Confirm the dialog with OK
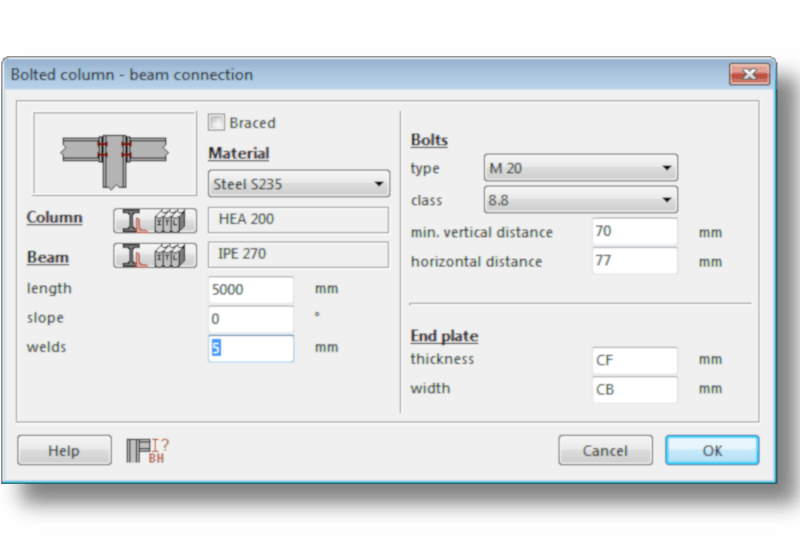Screen dimensions: 800x550 point(712,451)
